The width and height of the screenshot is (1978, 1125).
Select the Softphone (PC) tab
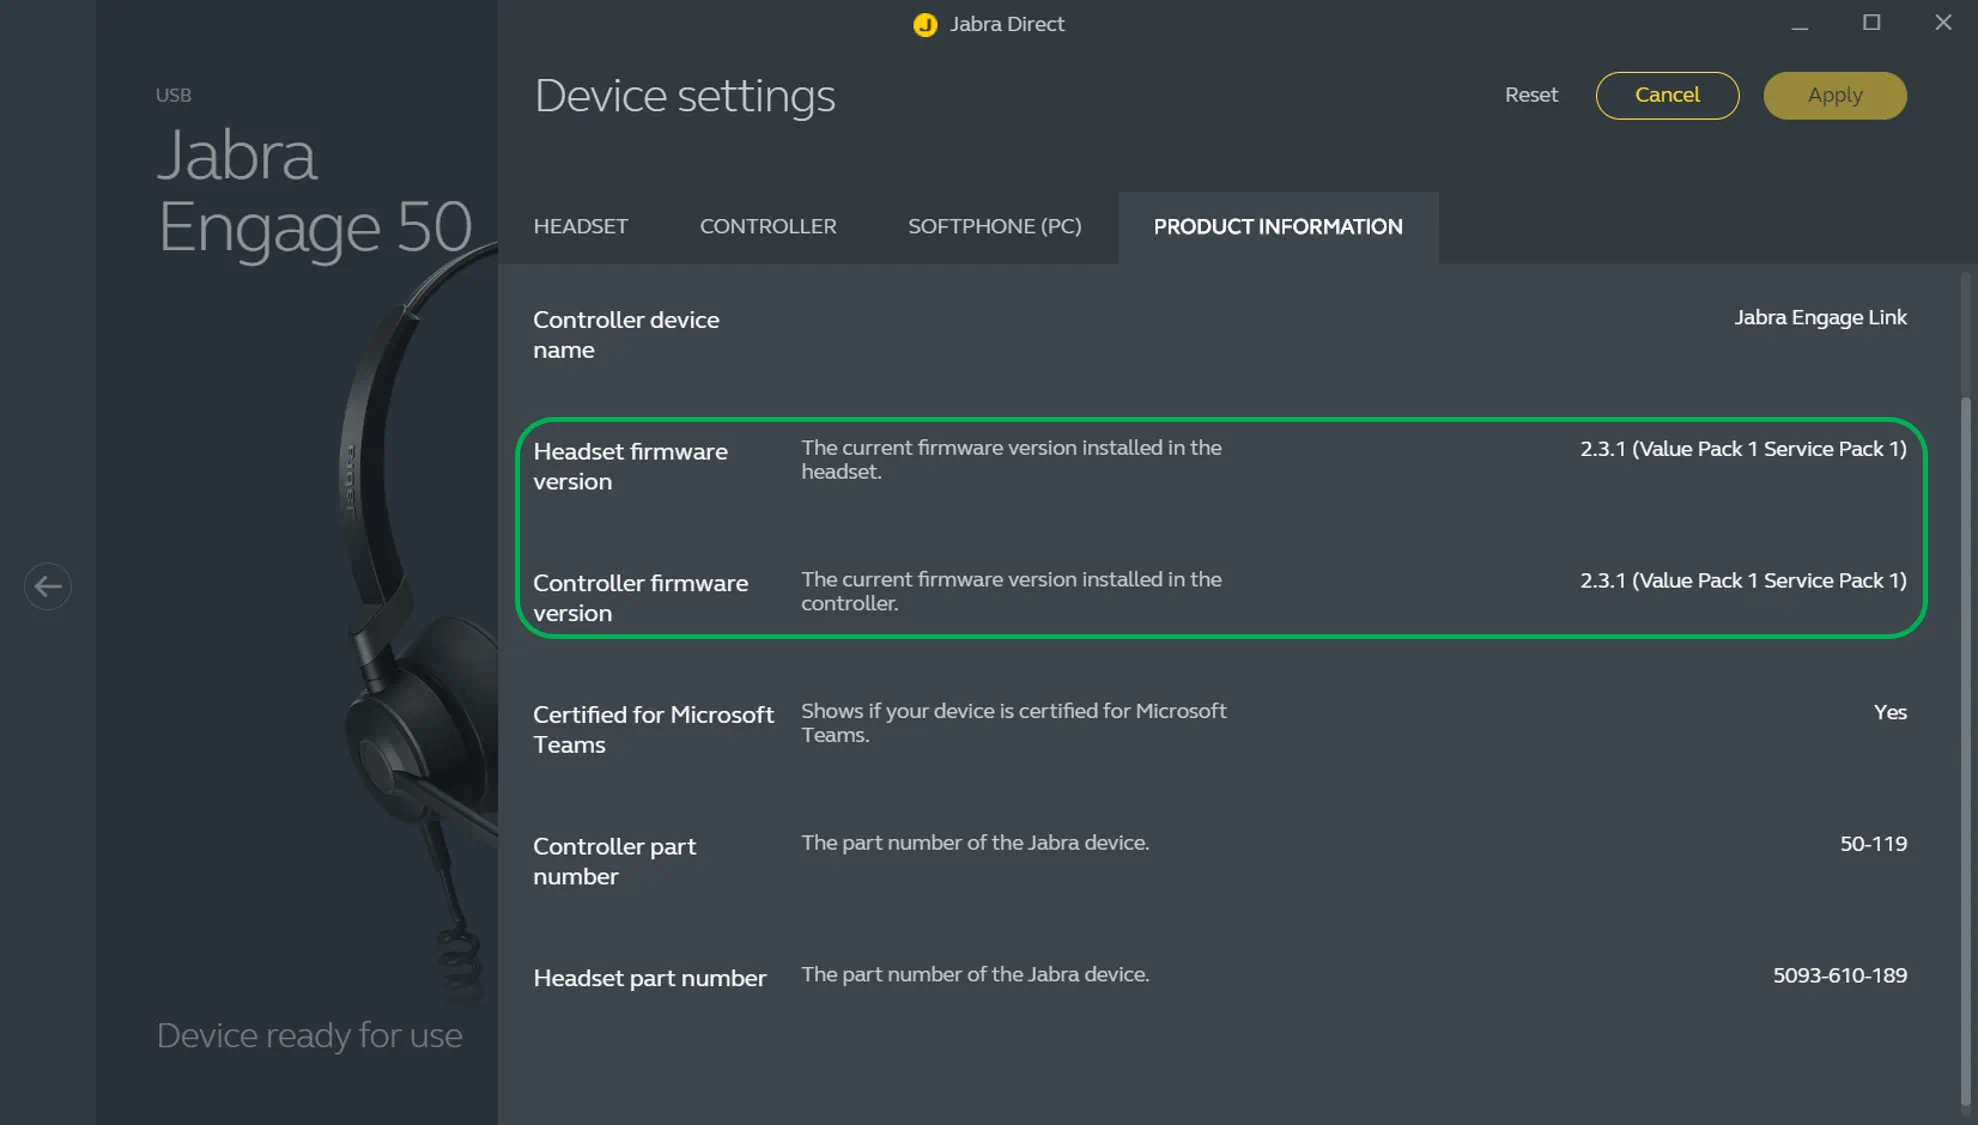pos(994,227)
